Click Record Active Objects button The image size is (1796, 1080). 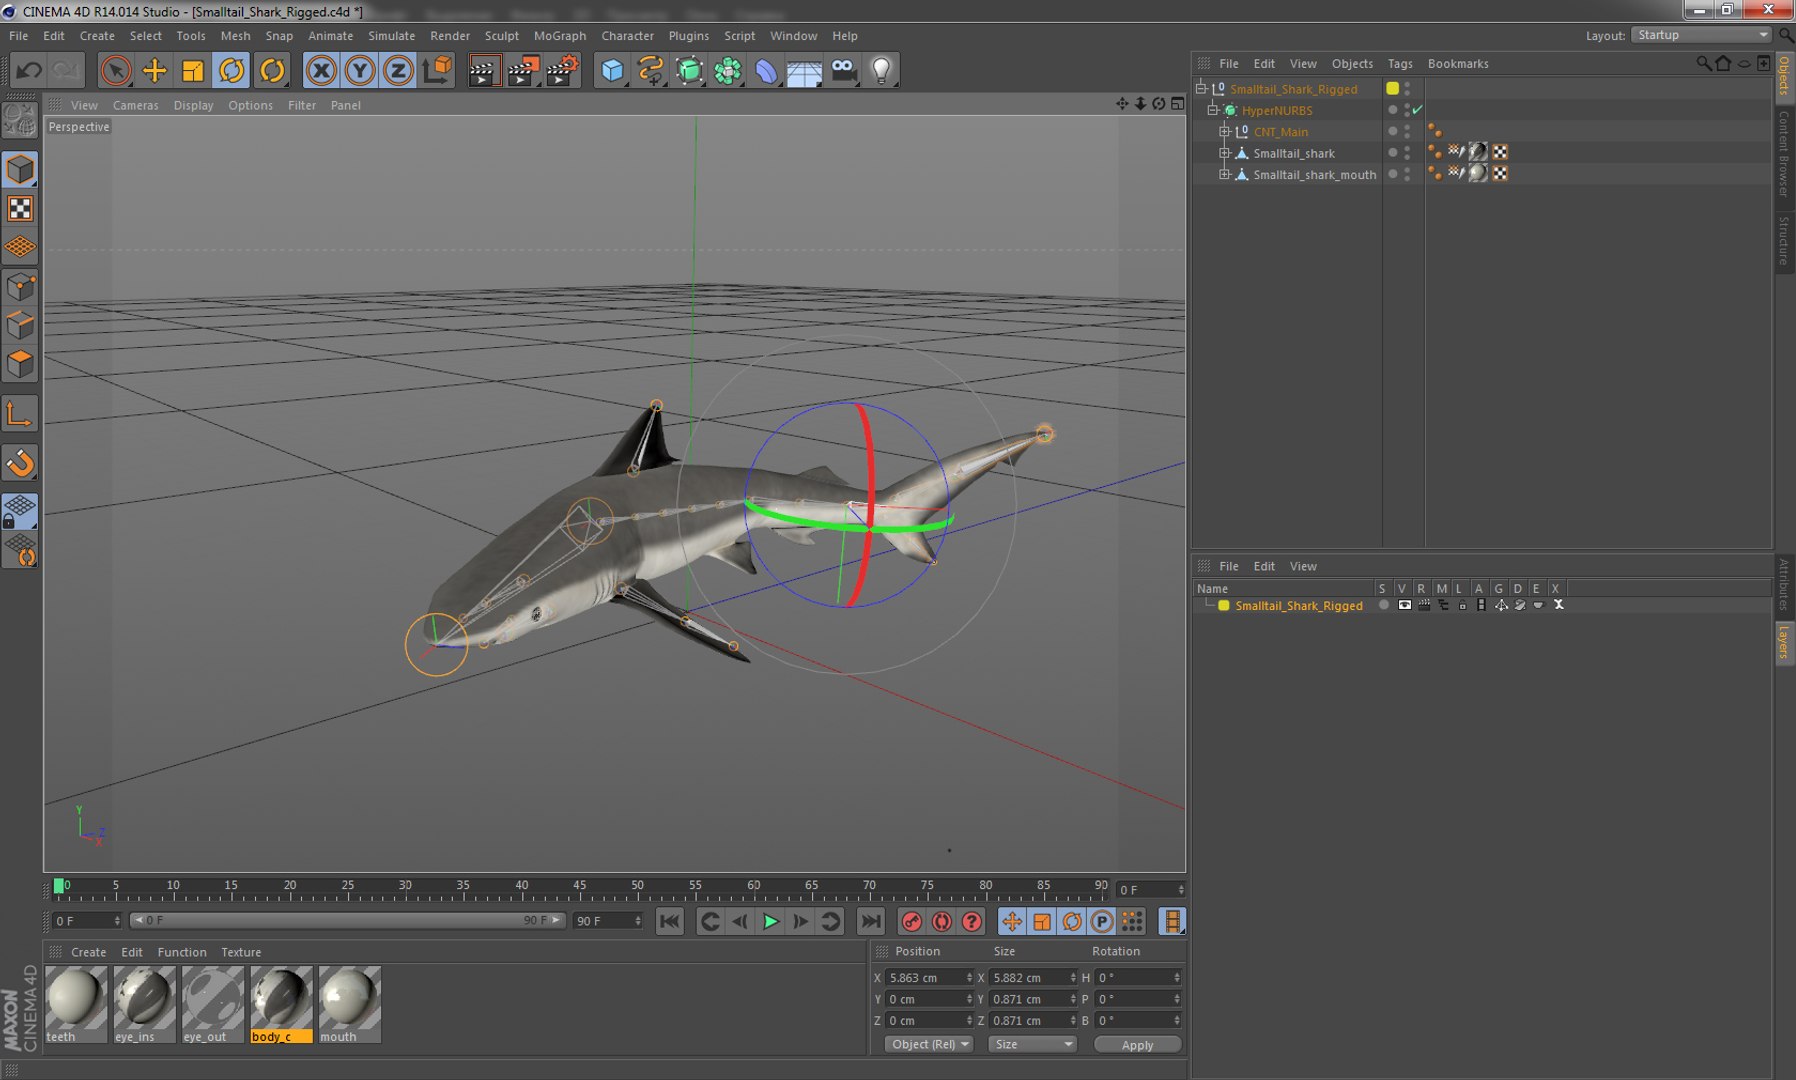click(911, 922)
